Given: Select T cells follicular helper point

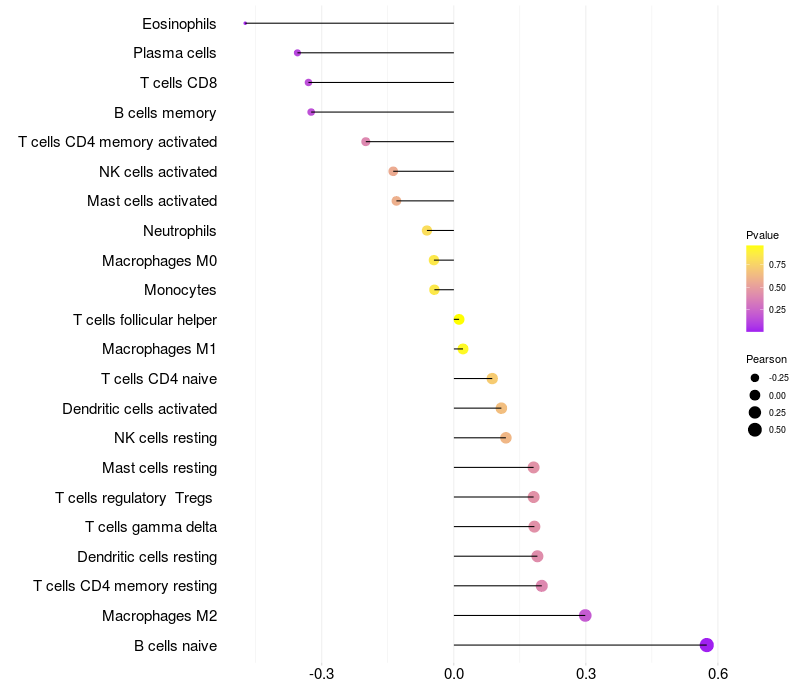Looking at the screenshot, I should pyautogui.click(x=459, y=319).
